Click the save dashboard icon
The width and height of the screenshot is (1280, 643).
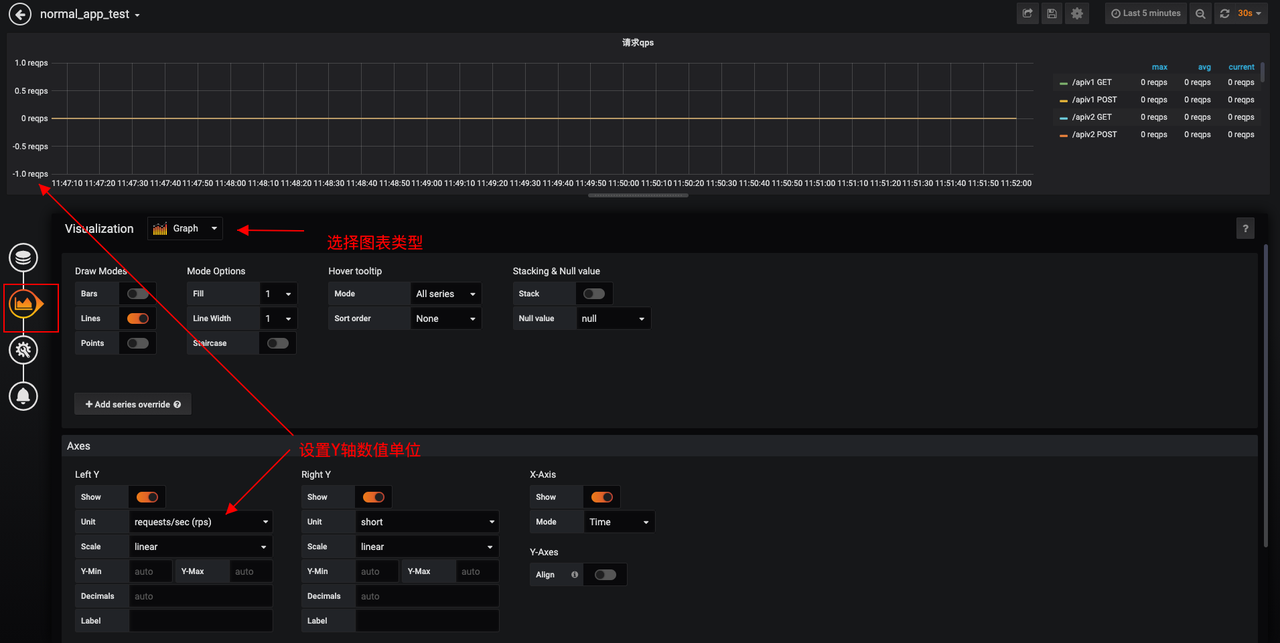pos(1052,13)
